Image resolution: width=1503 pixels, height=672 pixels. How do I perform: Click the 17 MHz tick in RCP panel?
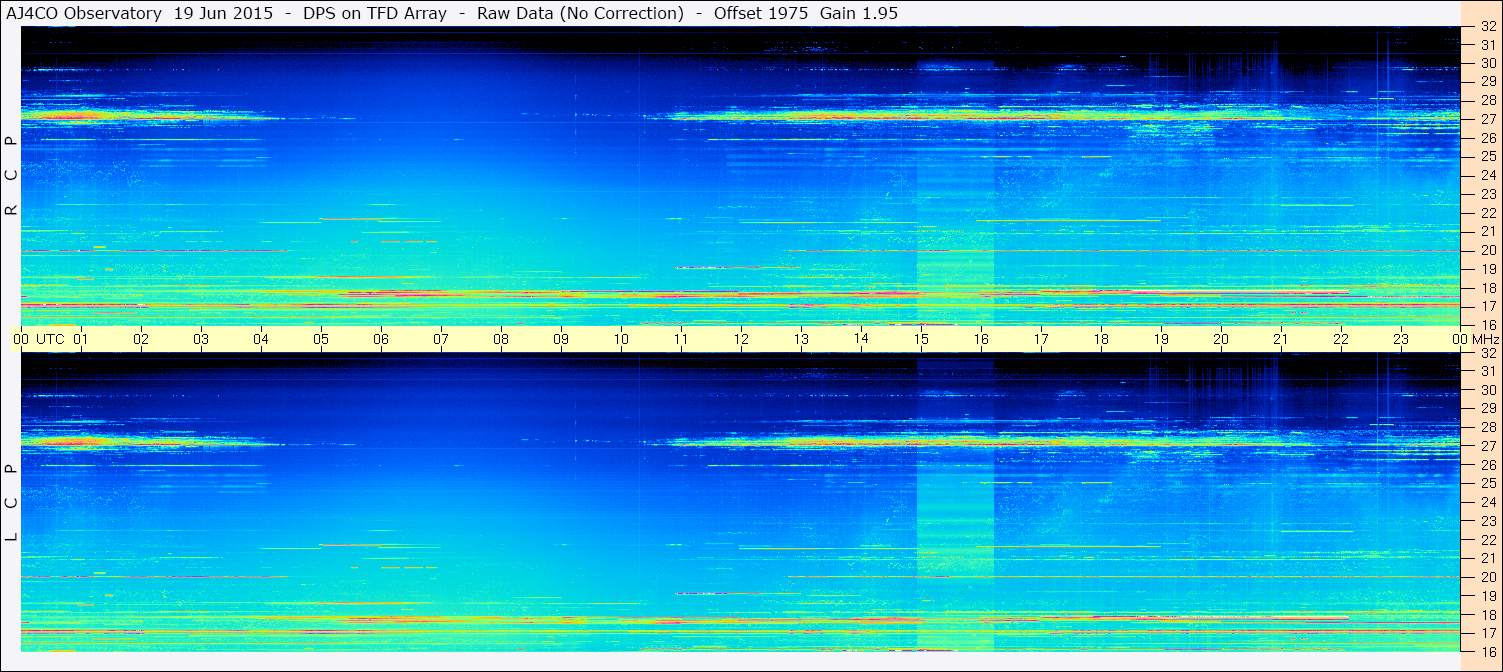point(1488,306)
